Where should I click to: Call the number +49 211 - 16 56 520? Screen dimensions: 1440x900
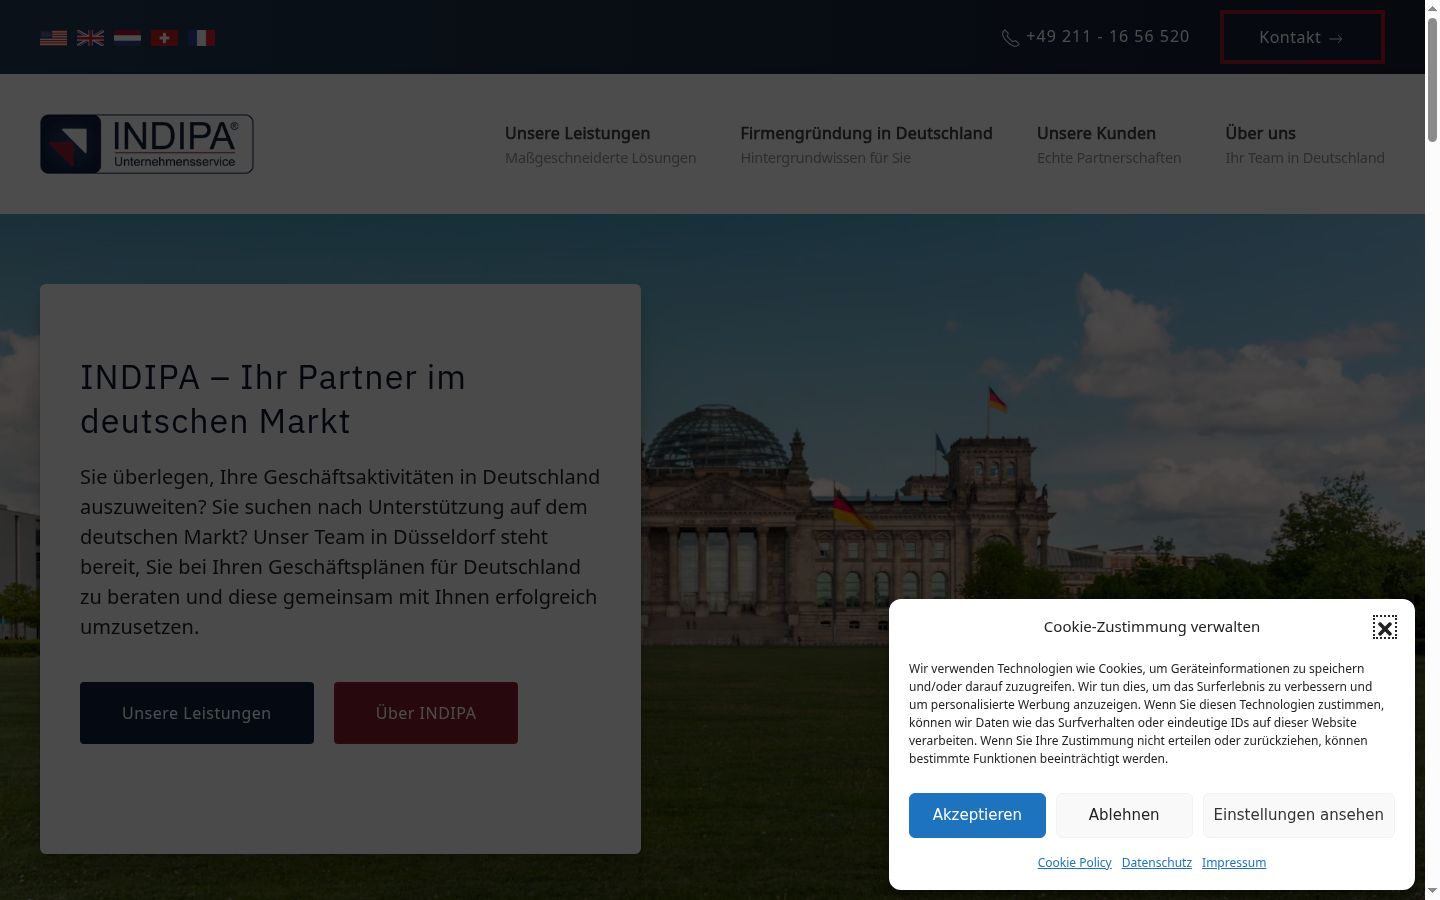point(1108,37)
